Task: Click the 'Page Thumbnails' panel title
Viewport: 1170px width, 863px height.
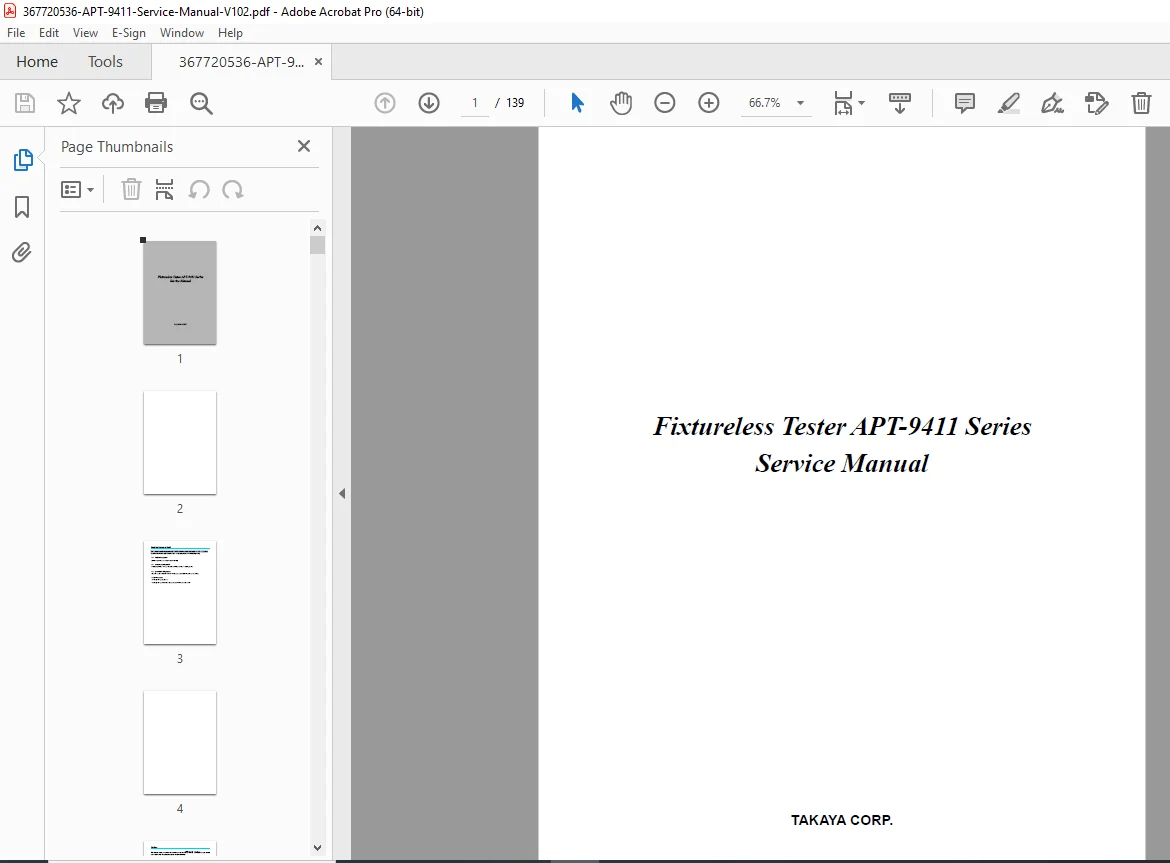Action: point(117,147)
